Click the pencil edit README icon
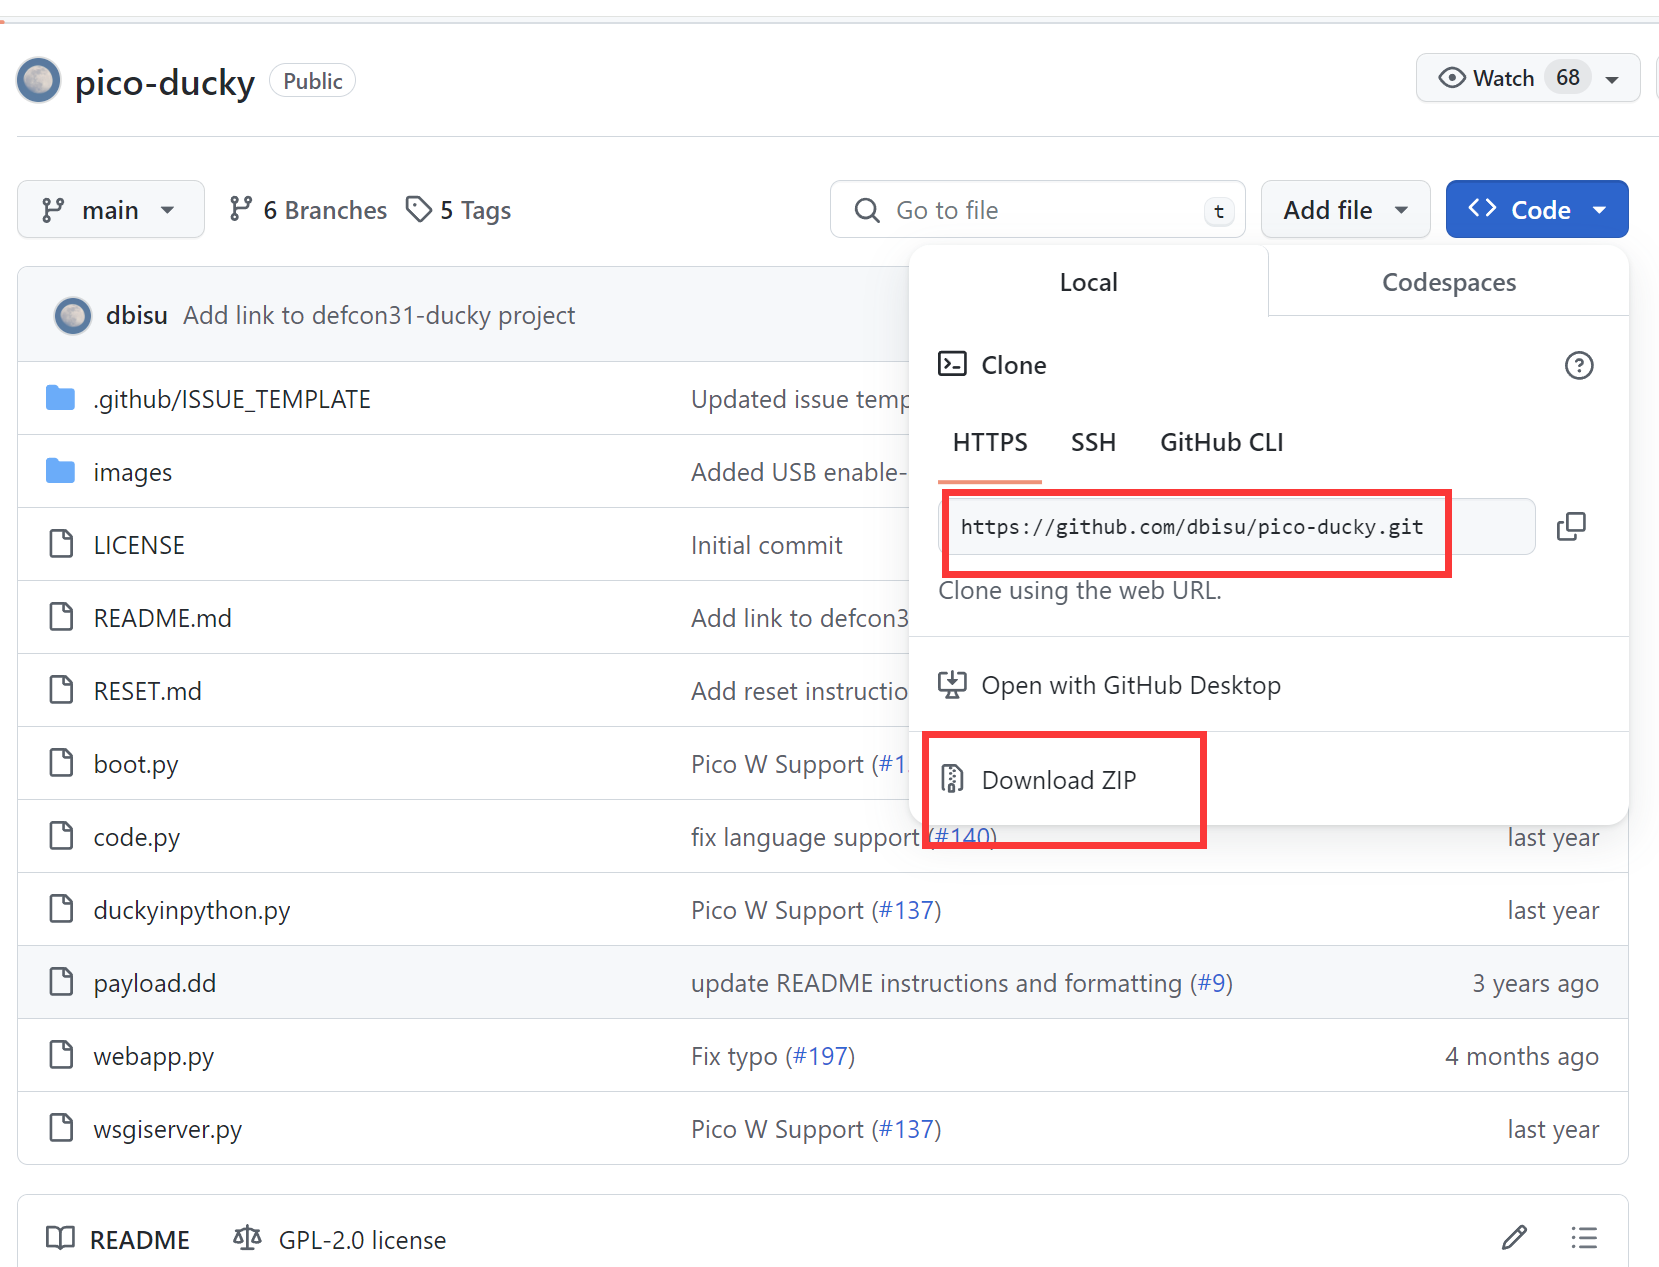Screen dimensions: 1659x1267 coord(1514,1238)
